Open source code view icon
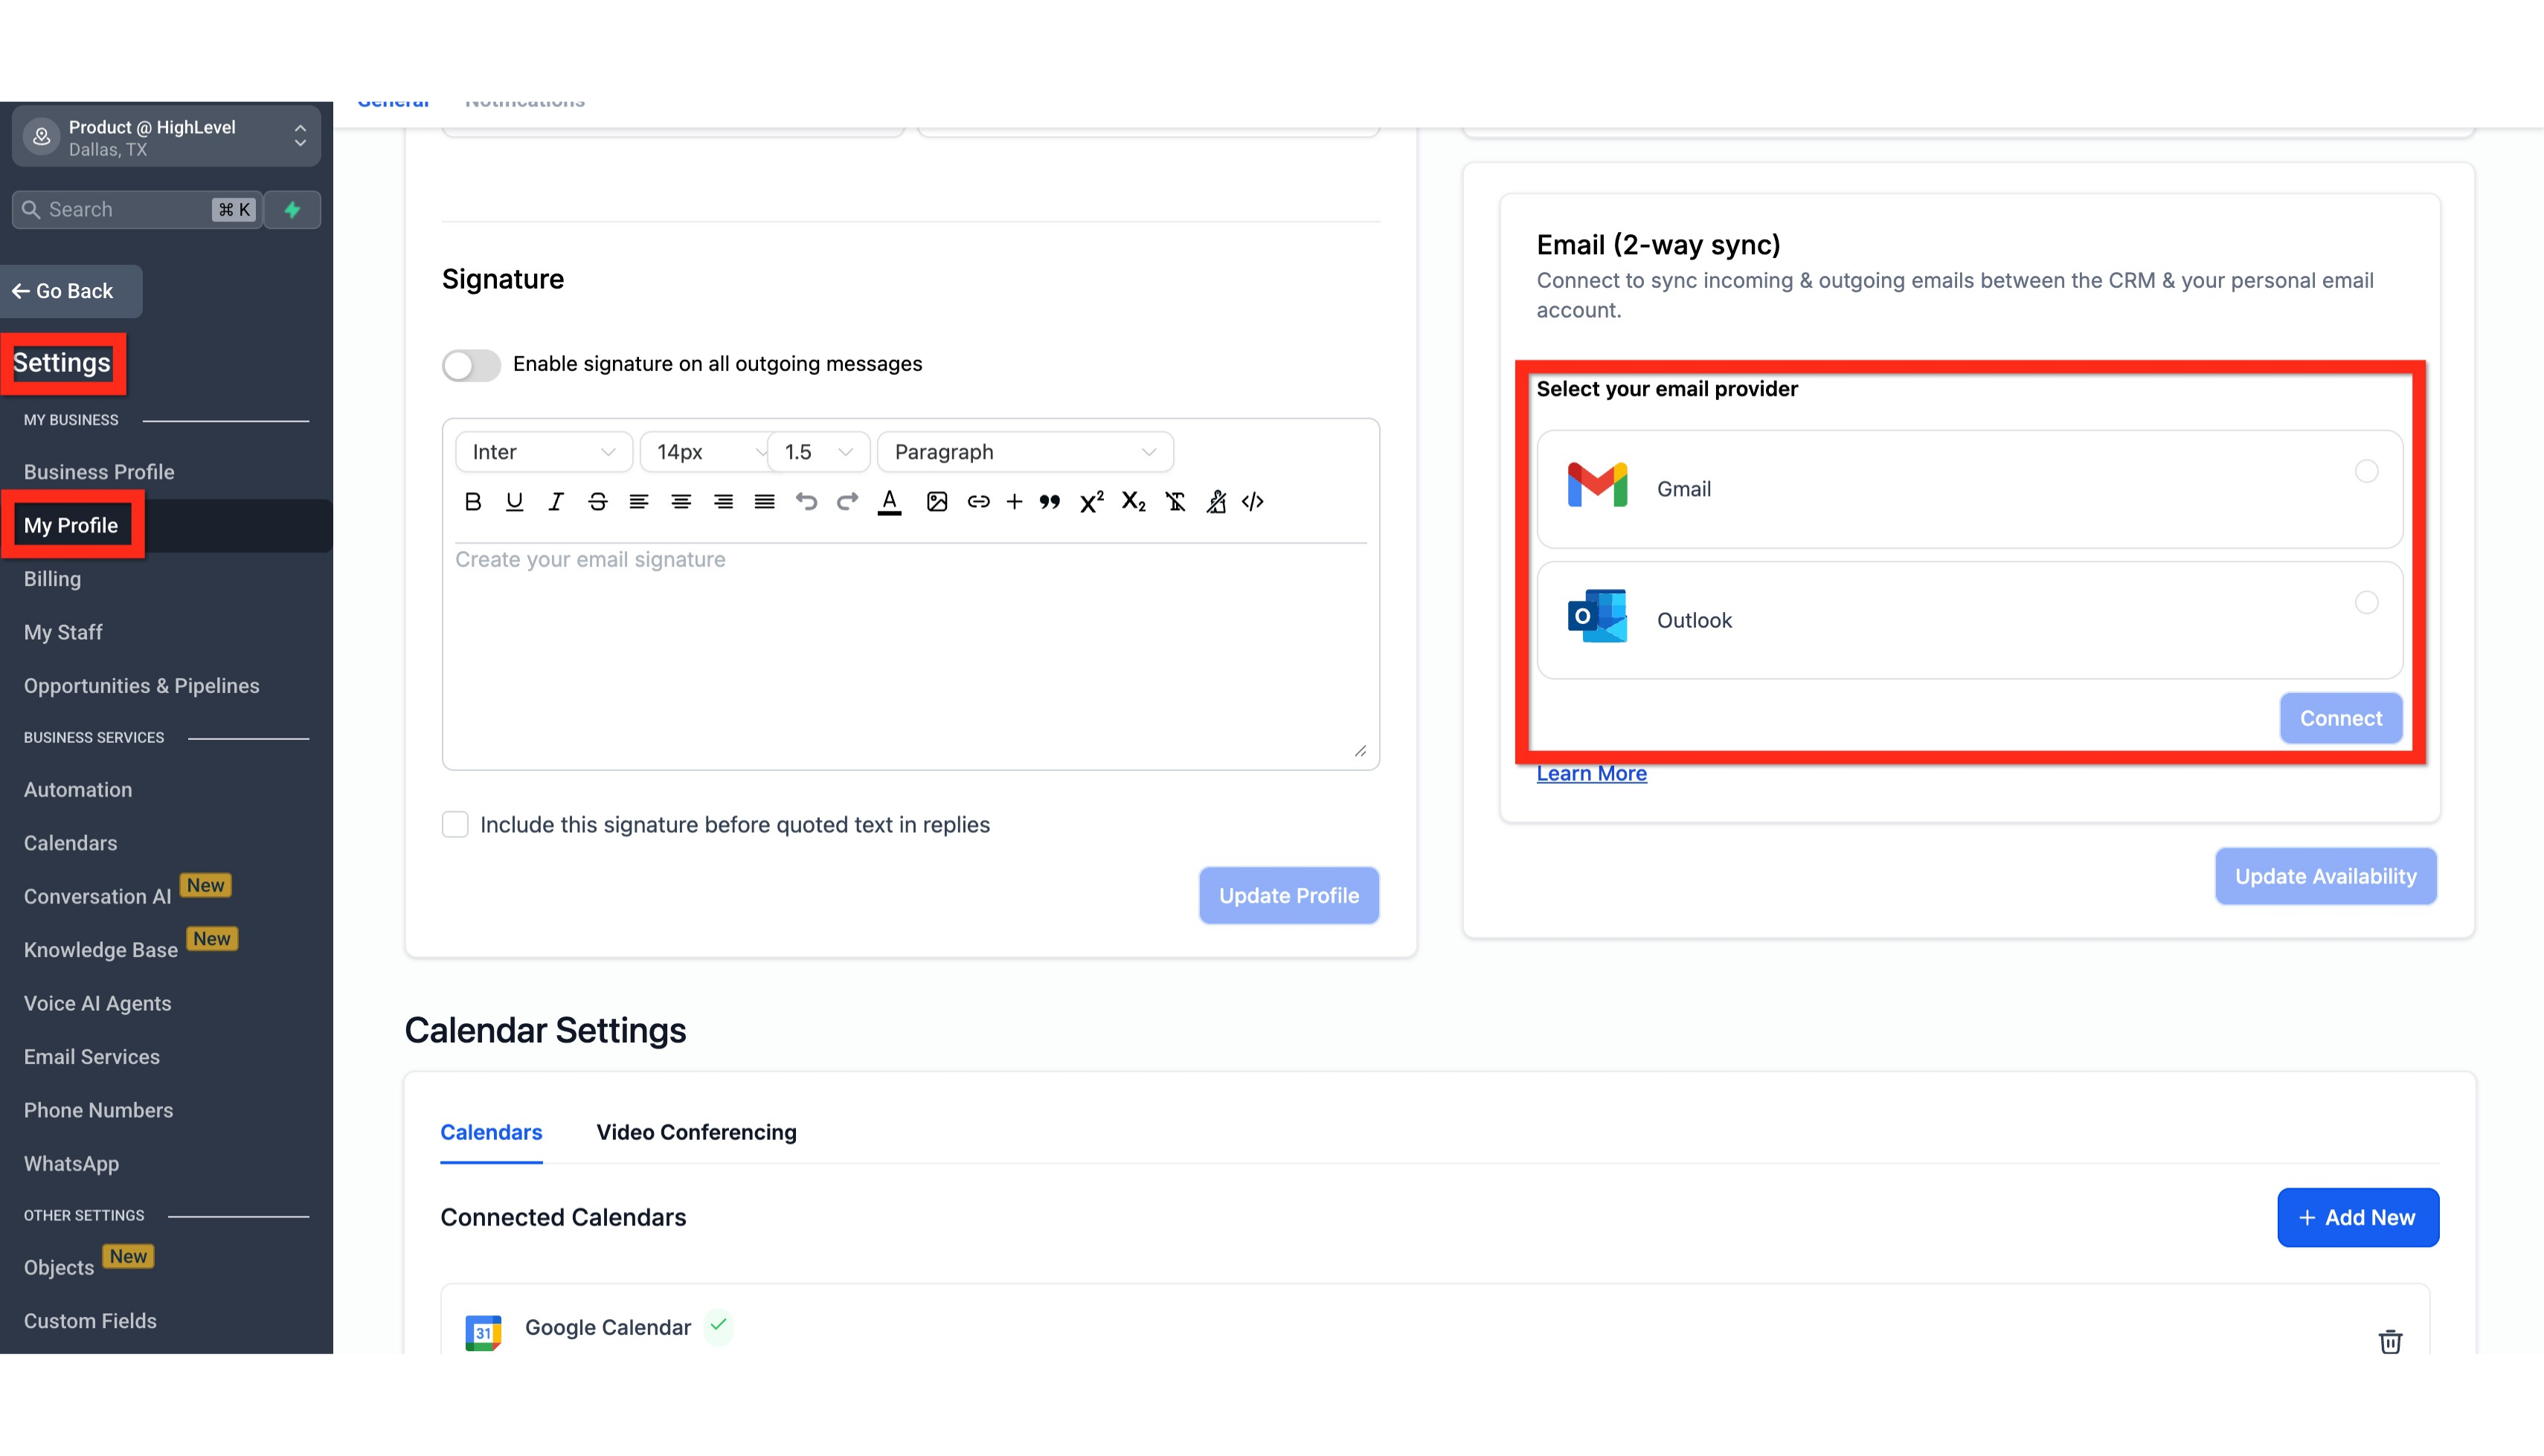Screen dimensions: 2544x1456 pos(1253,502)
